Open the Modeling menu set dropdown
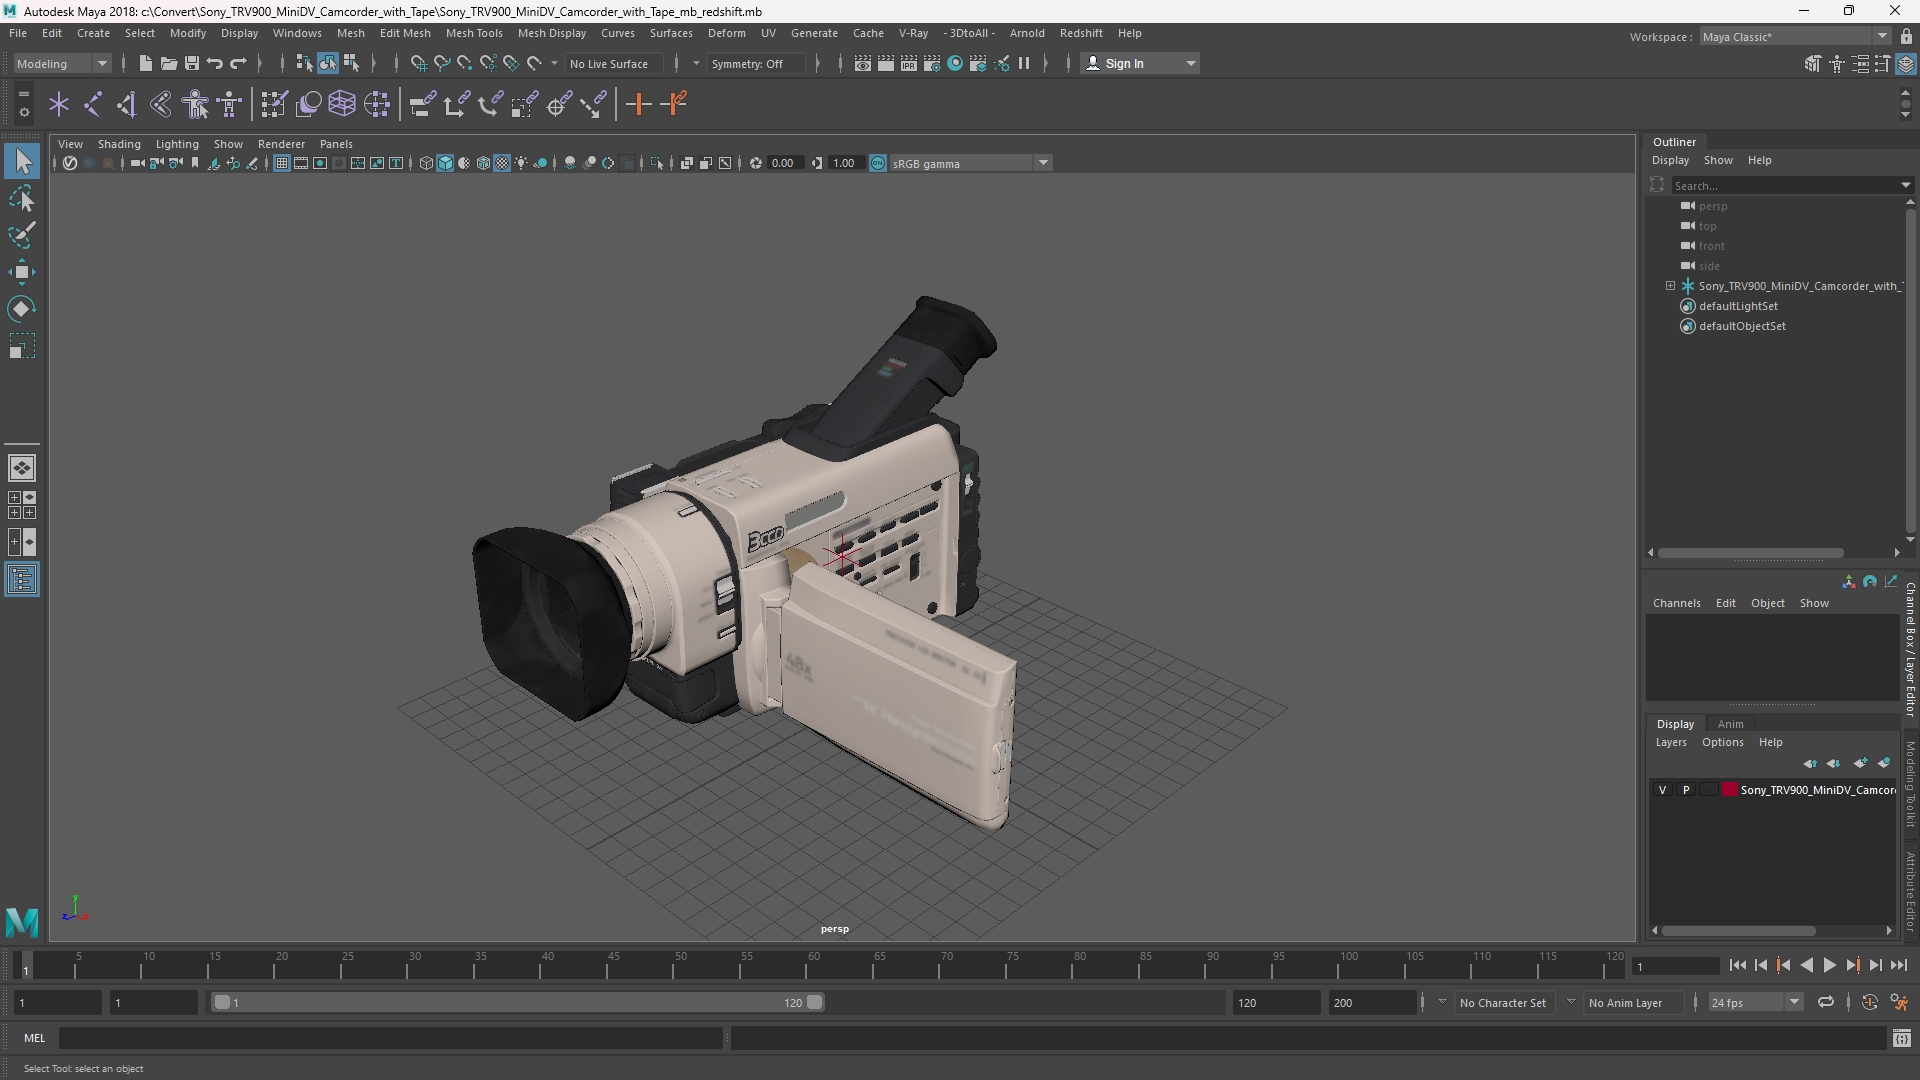1920x1080 pixels. (x=62, y=63)
